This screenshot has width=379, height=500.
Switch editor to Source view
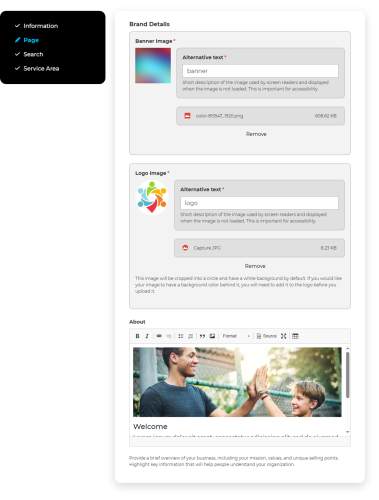click(x=266, y=336)
